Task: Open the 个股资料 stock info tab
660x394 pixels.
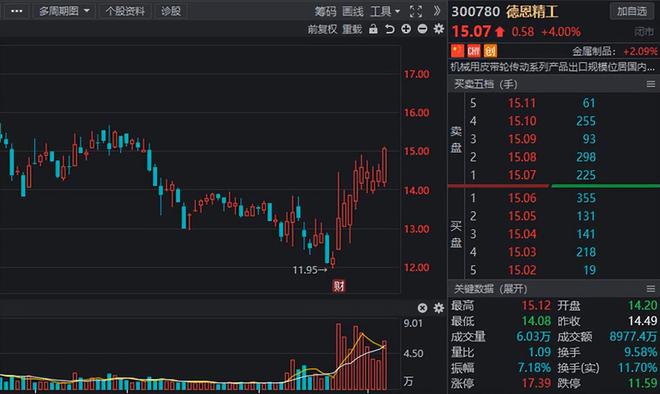Action: 125,11
